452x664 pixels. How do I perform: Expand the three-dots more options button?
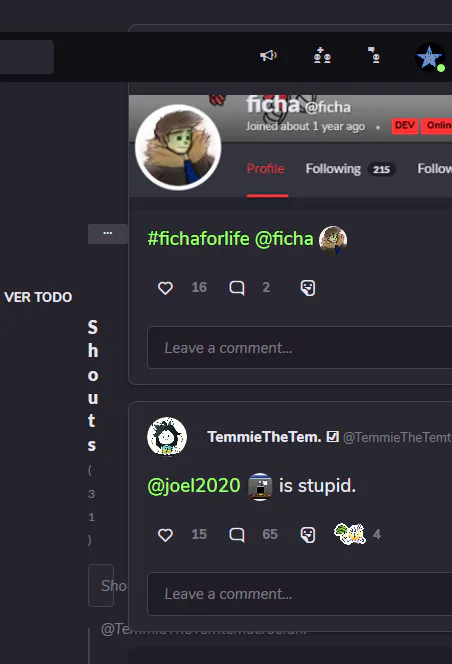click(x=108, y=234)
